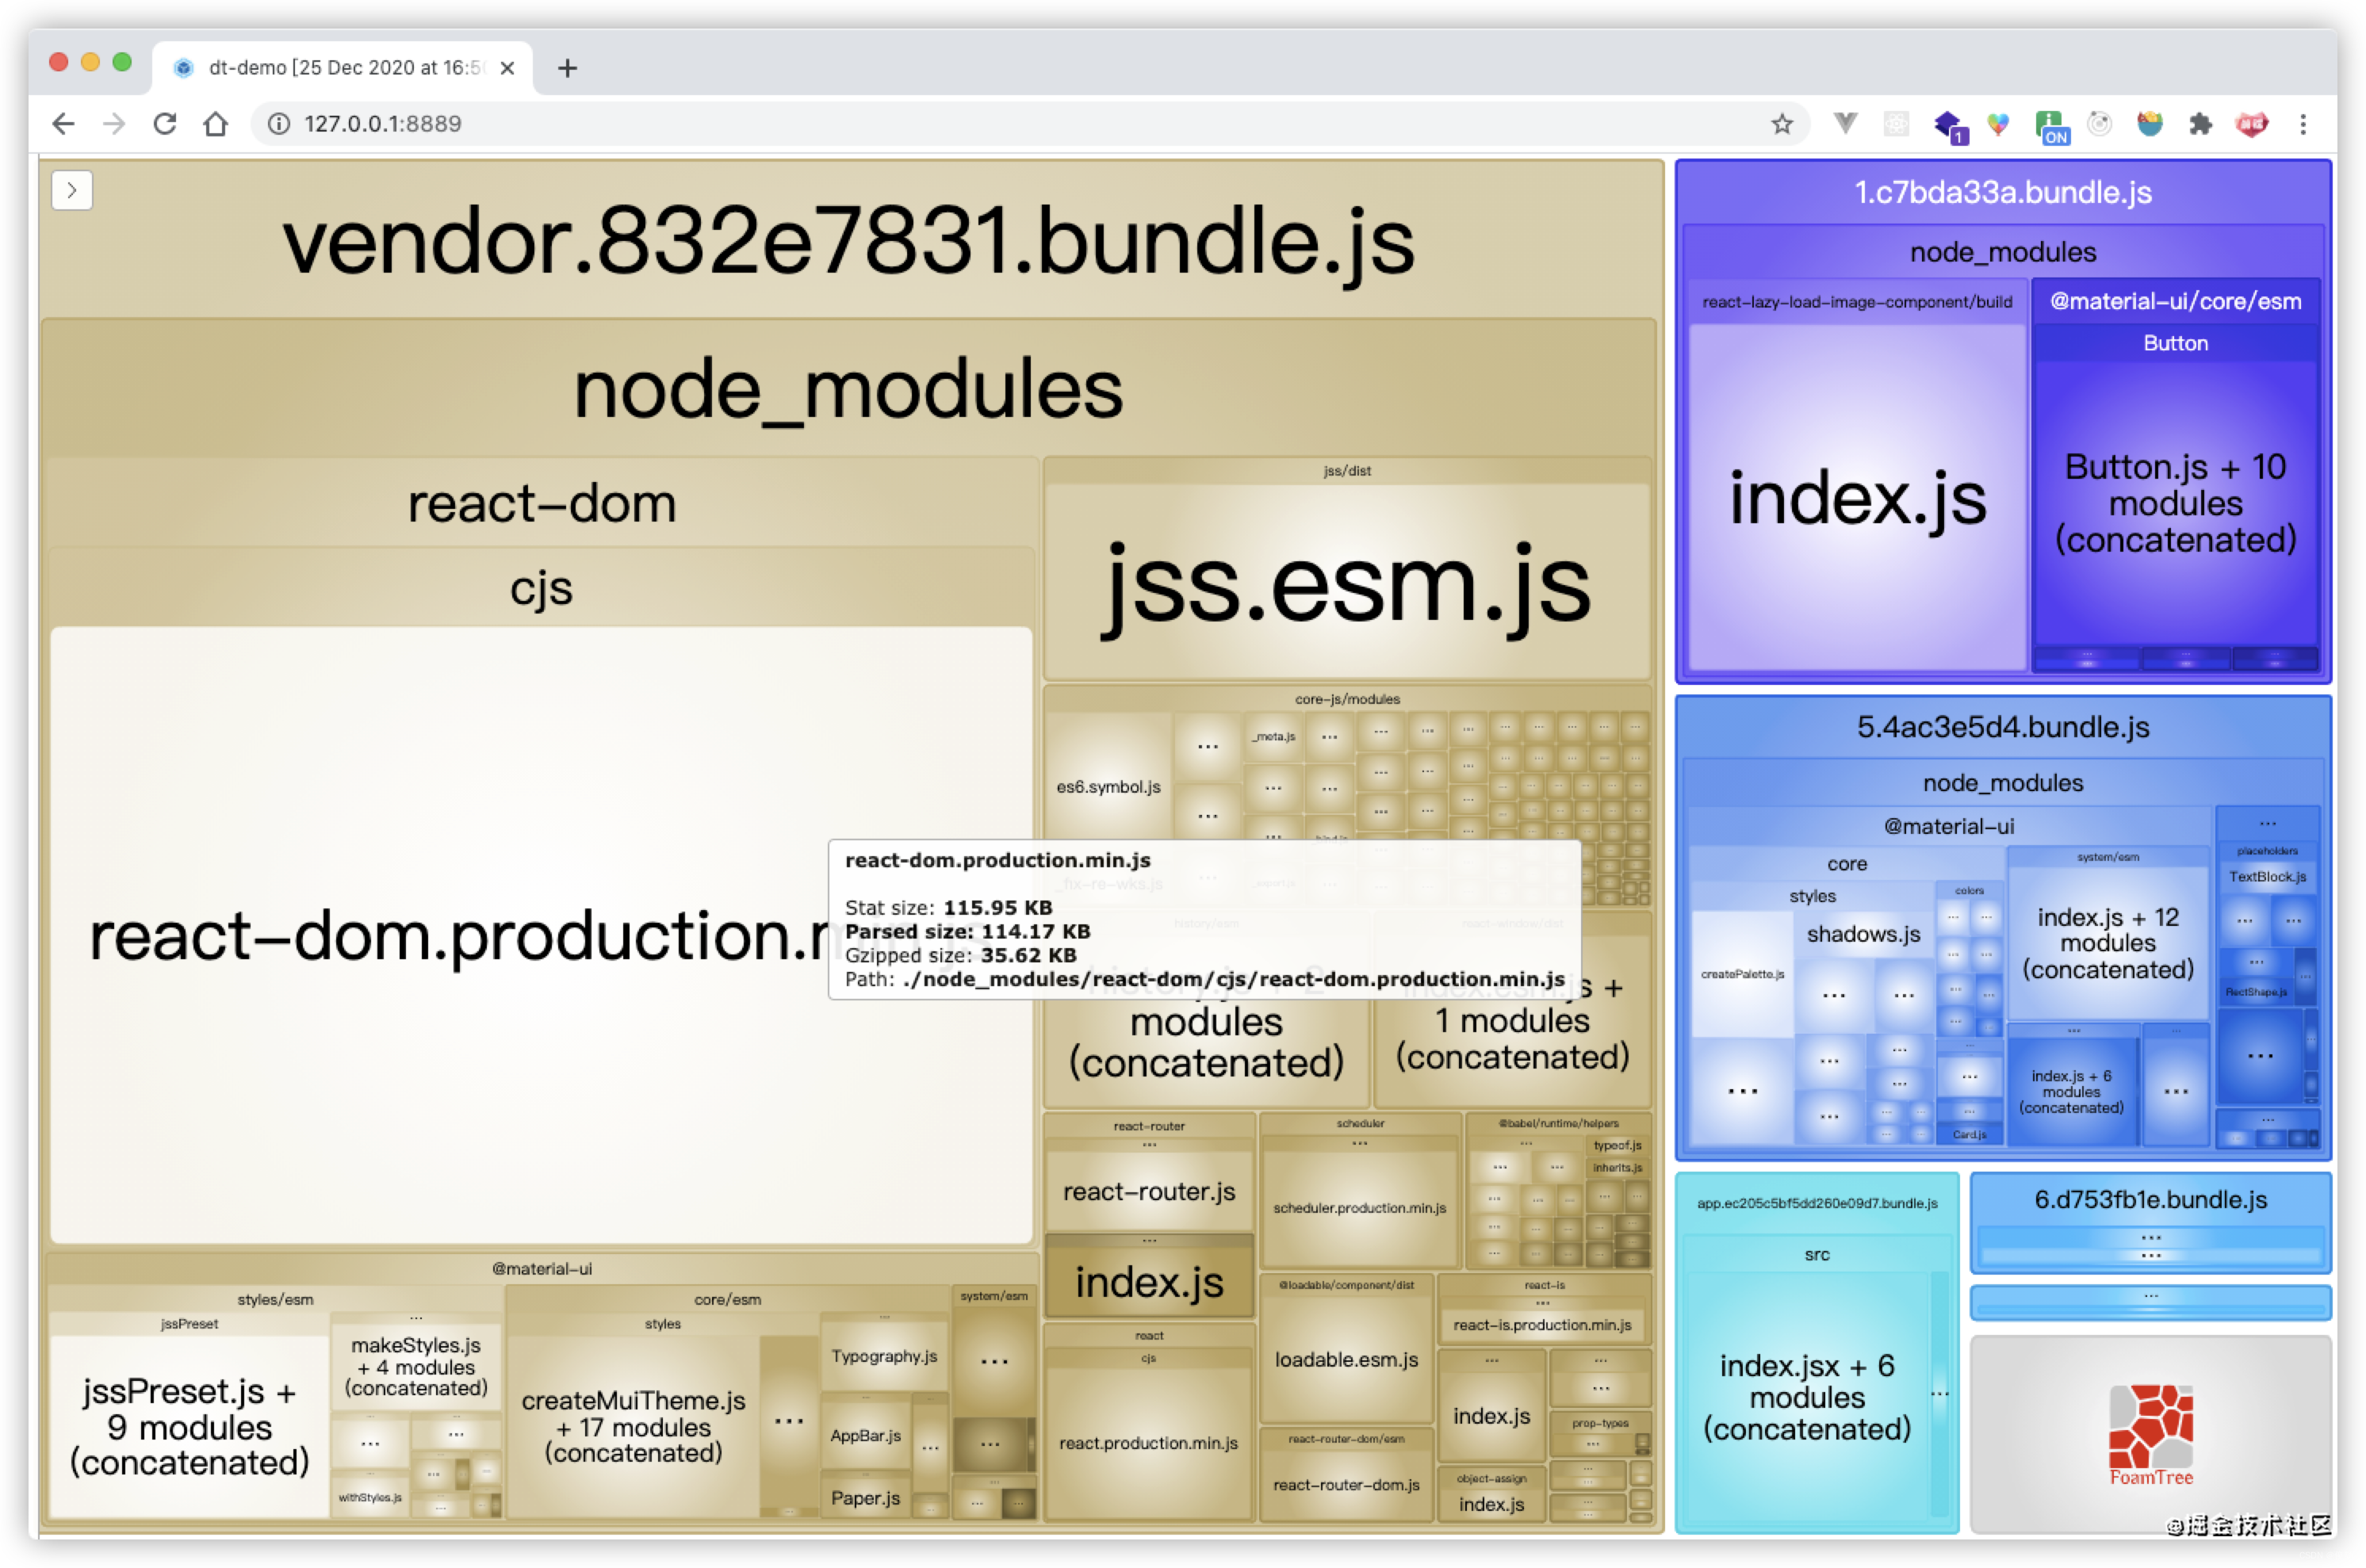
Task: Click the scheduler.production.min.js tile
Action: (x=1359, y=1208)
